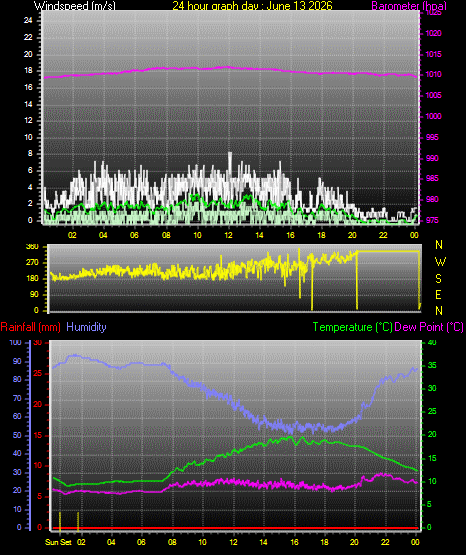Select the "1020" barometer axis value

click(433, 34)
